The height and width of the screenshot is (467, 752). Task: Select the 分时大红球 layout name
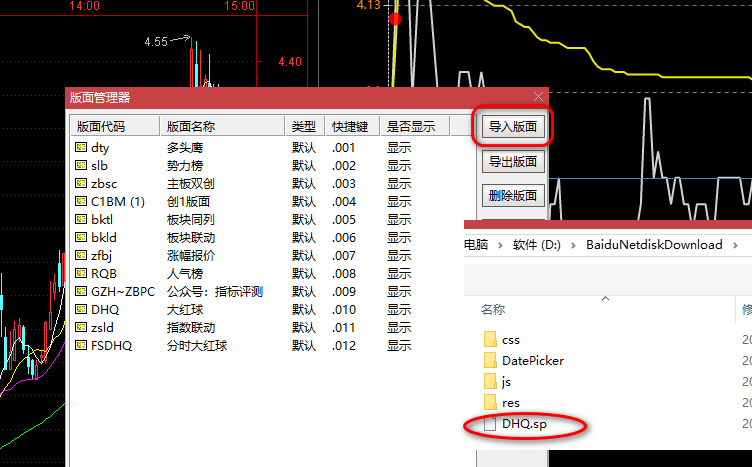197,345
